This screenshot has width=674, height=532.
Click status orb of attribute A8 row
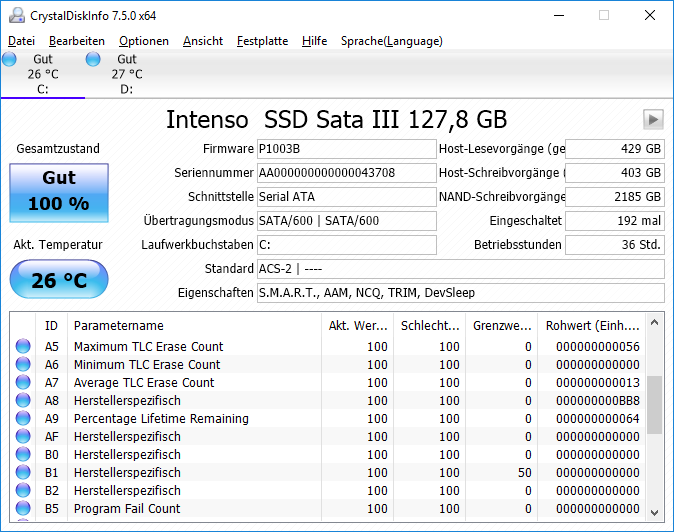23,401
